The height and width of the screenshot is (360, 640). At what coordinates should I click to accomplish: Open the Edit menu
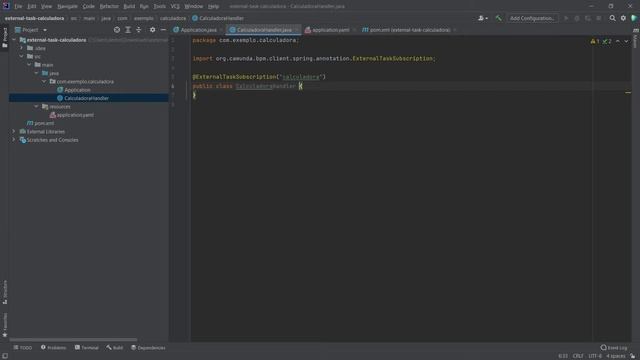(32, 6)
